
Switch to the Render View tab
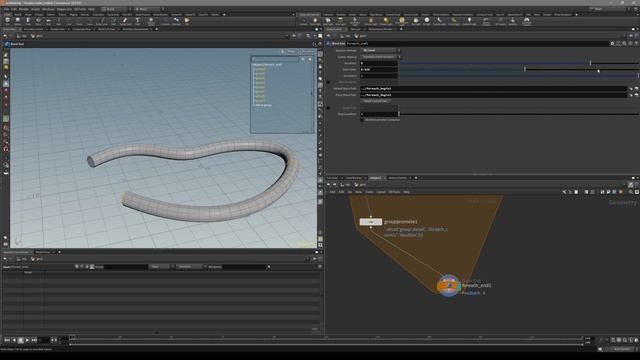point(57,29)
